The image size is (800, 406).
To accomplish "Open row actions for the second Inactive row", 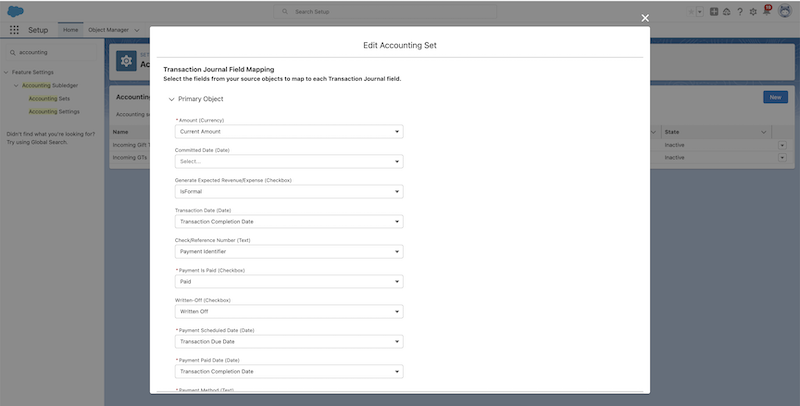I will pos(782,158).
